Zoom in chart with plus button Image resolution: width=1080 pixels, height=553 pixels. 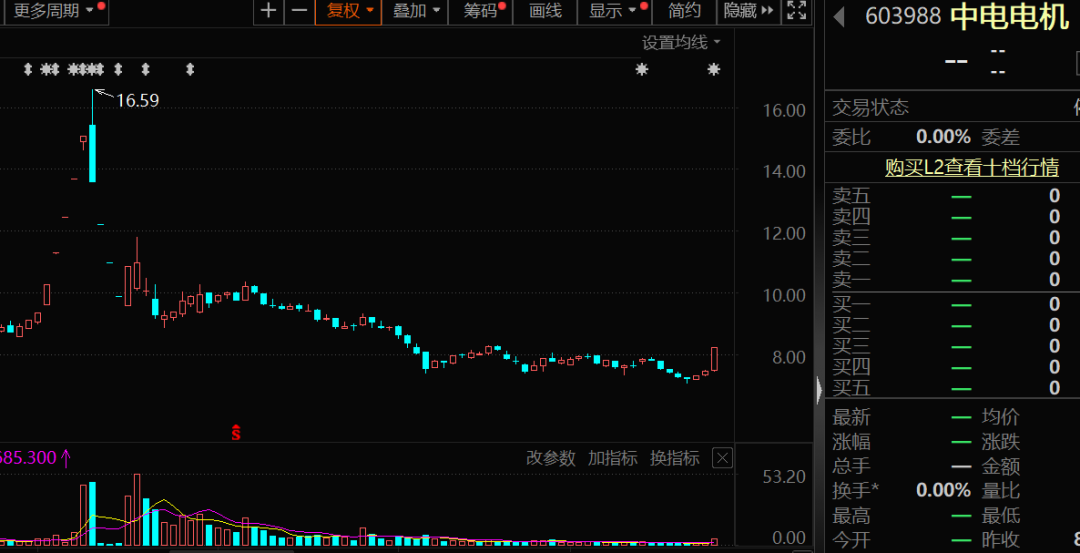(268, 11)
